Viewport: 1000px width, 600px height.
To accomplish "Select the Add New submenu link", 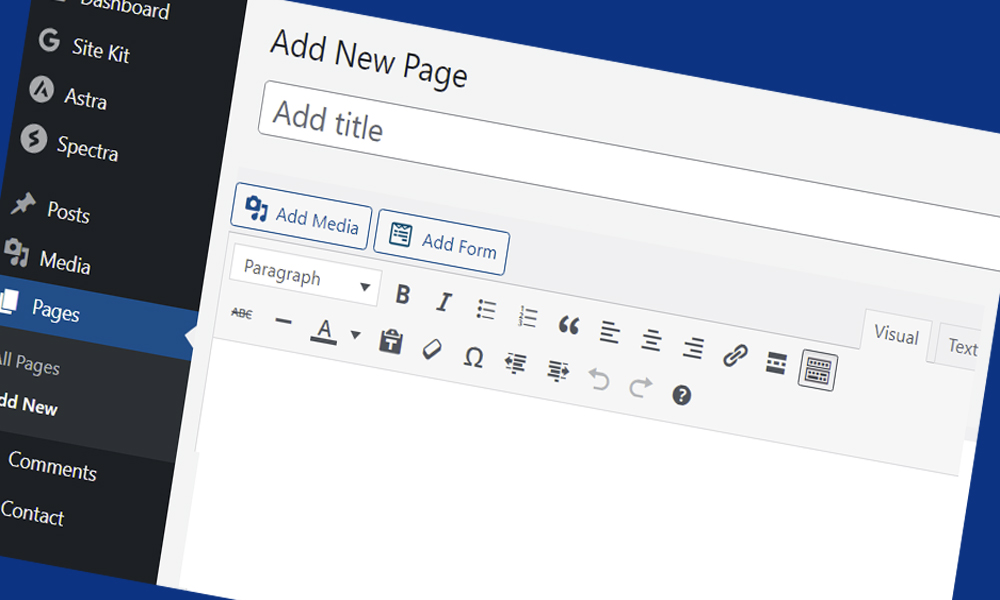I will click(x=29, y=405).
